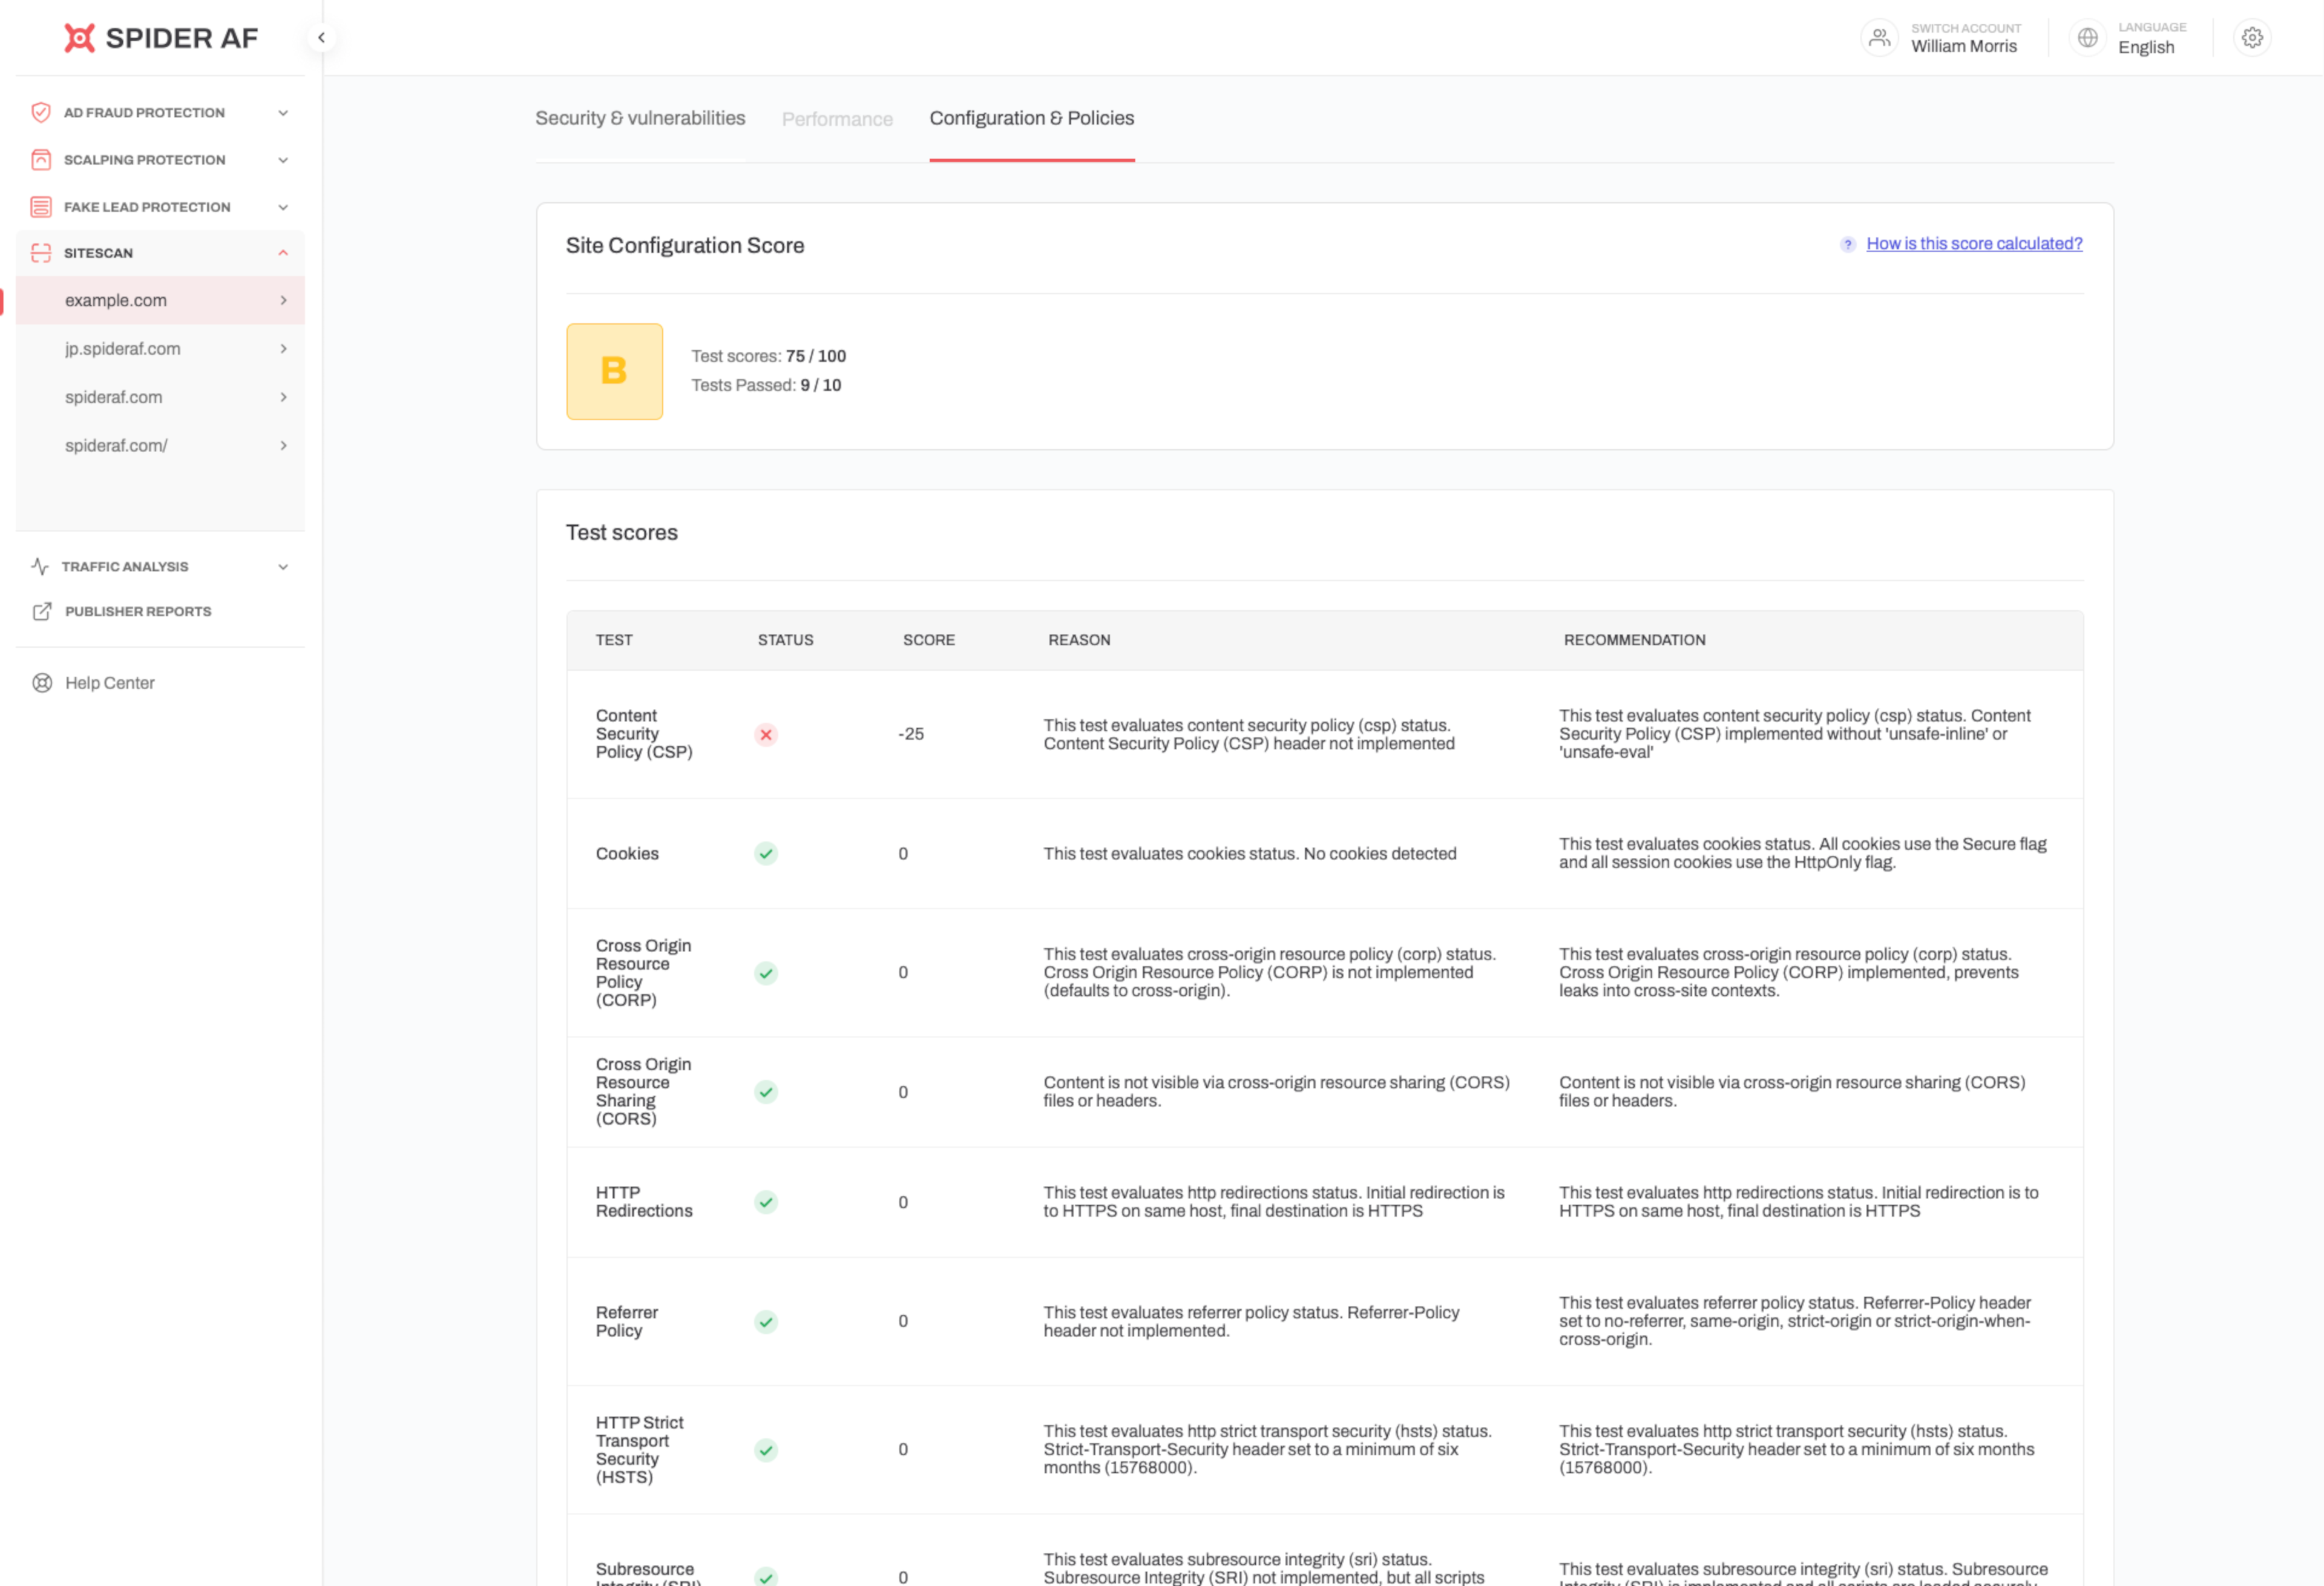Screen dimensions: 2324x1586
Task: Click the Fake Lead Protection icon
Action: pos(41,207)
